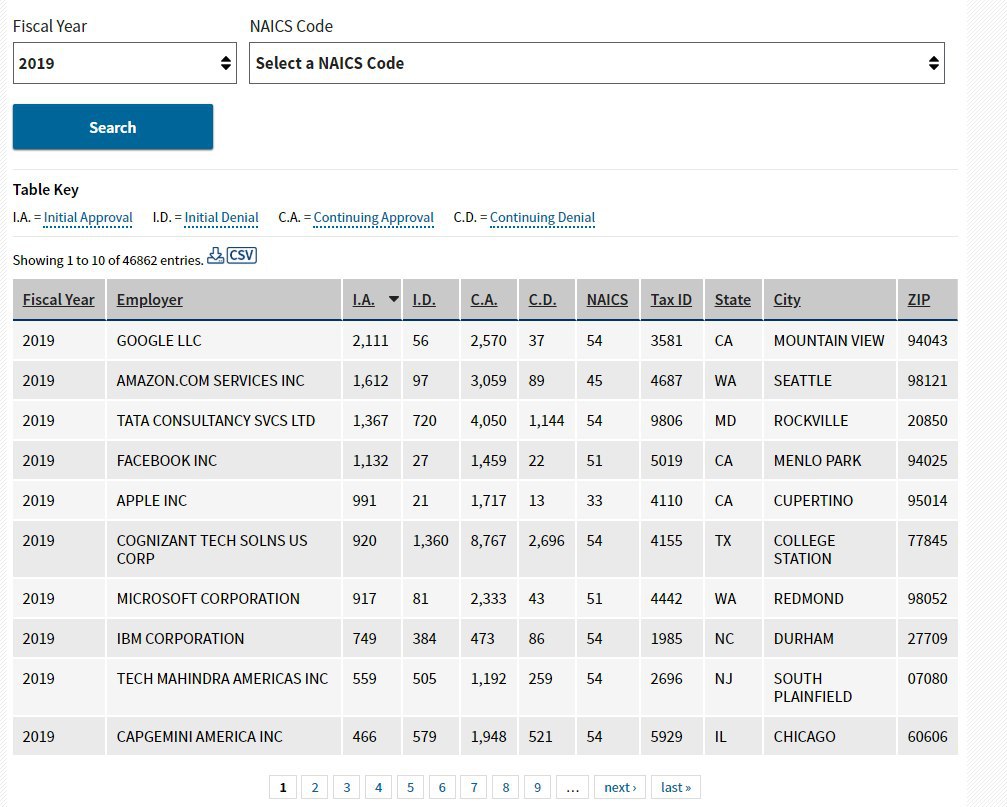
Task: Open the Select a NAICS Code dropdown
Action: tap(597, 63)
